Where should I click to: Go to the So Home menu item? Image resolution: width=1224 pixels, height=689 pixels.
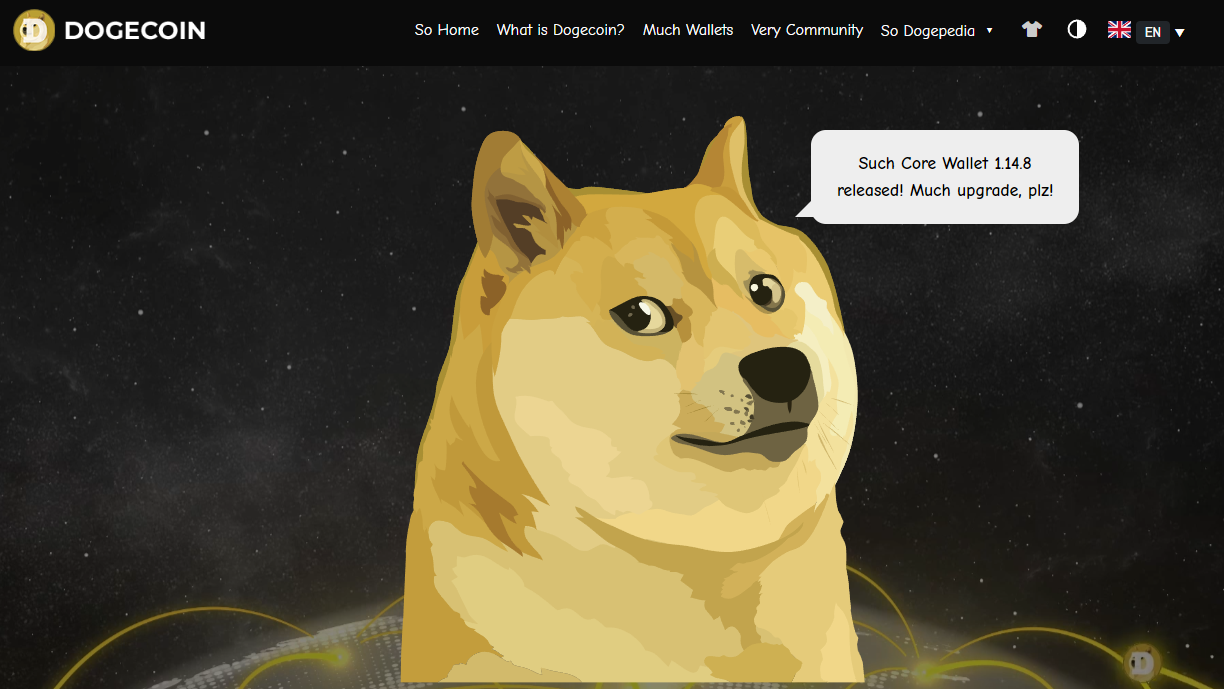(x=447, y=30)
